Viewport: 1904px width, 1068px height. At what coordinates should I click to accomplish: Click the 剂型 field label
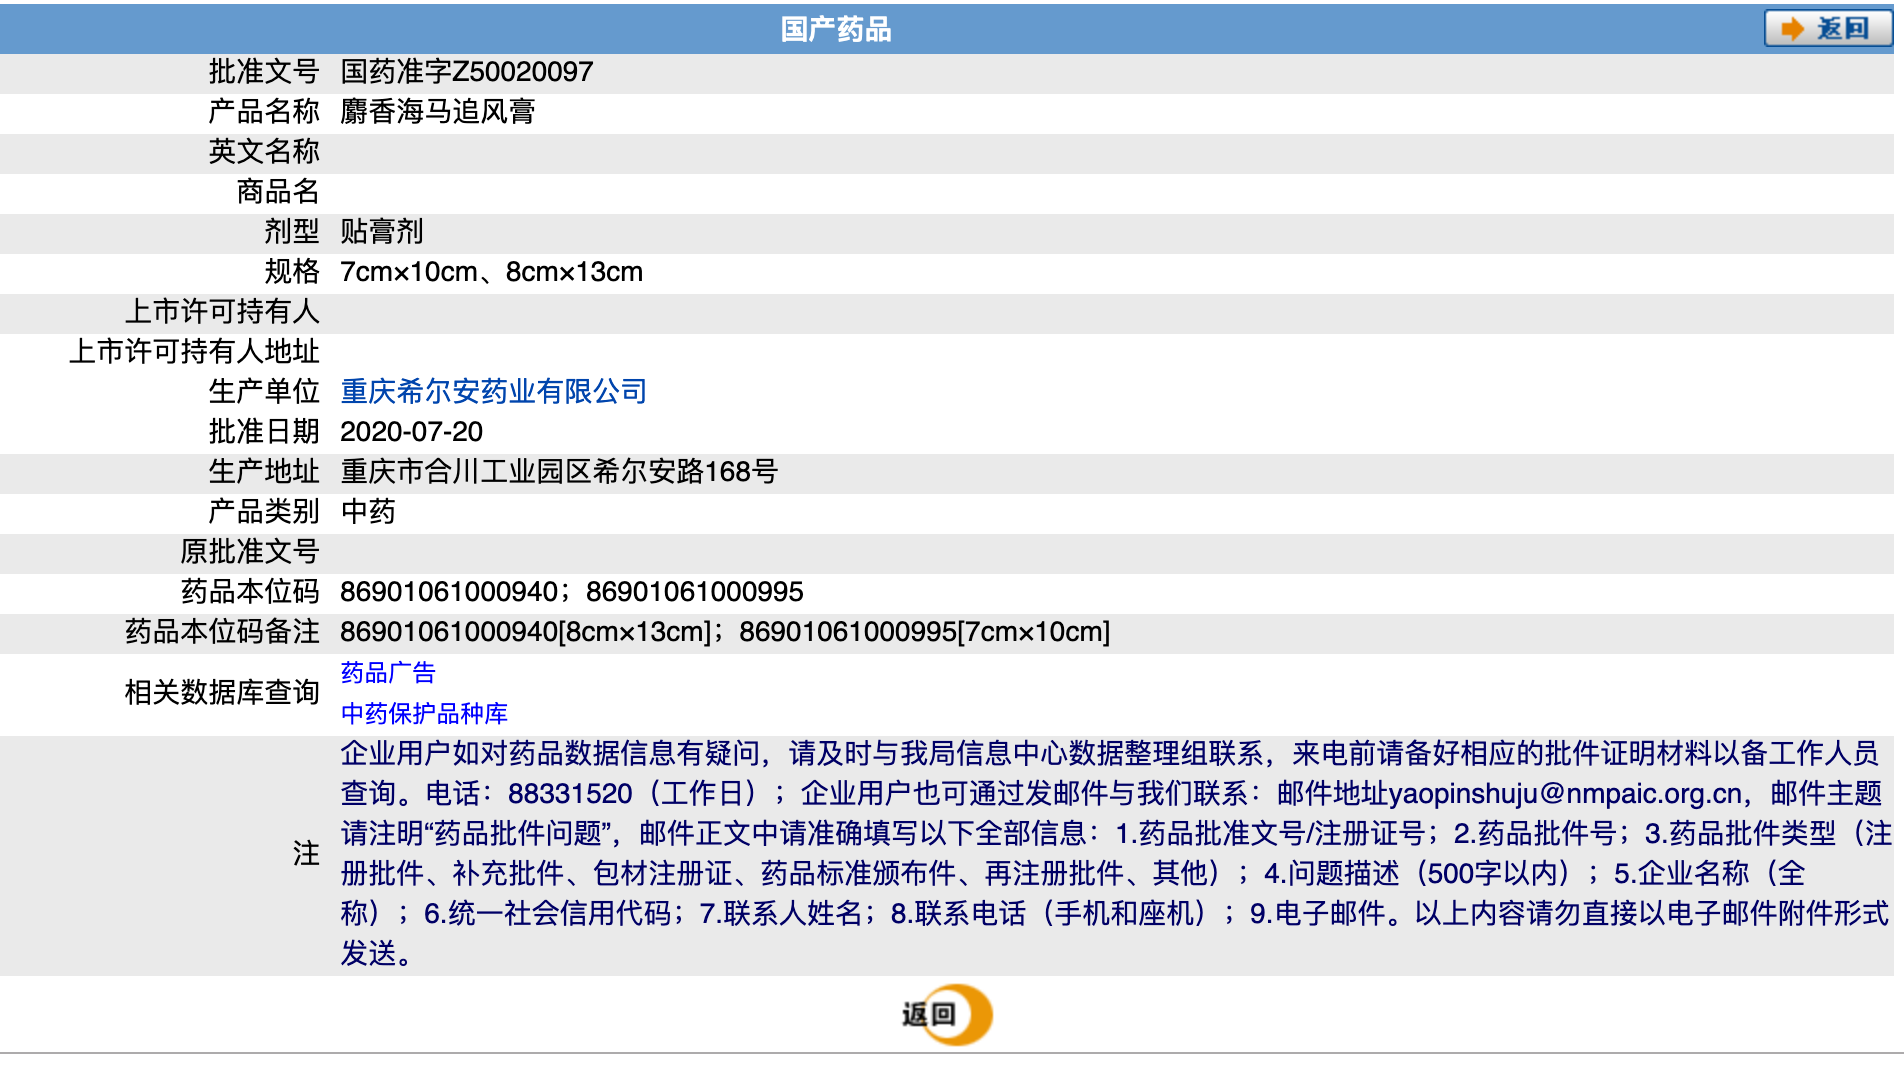tap(292, 231)
